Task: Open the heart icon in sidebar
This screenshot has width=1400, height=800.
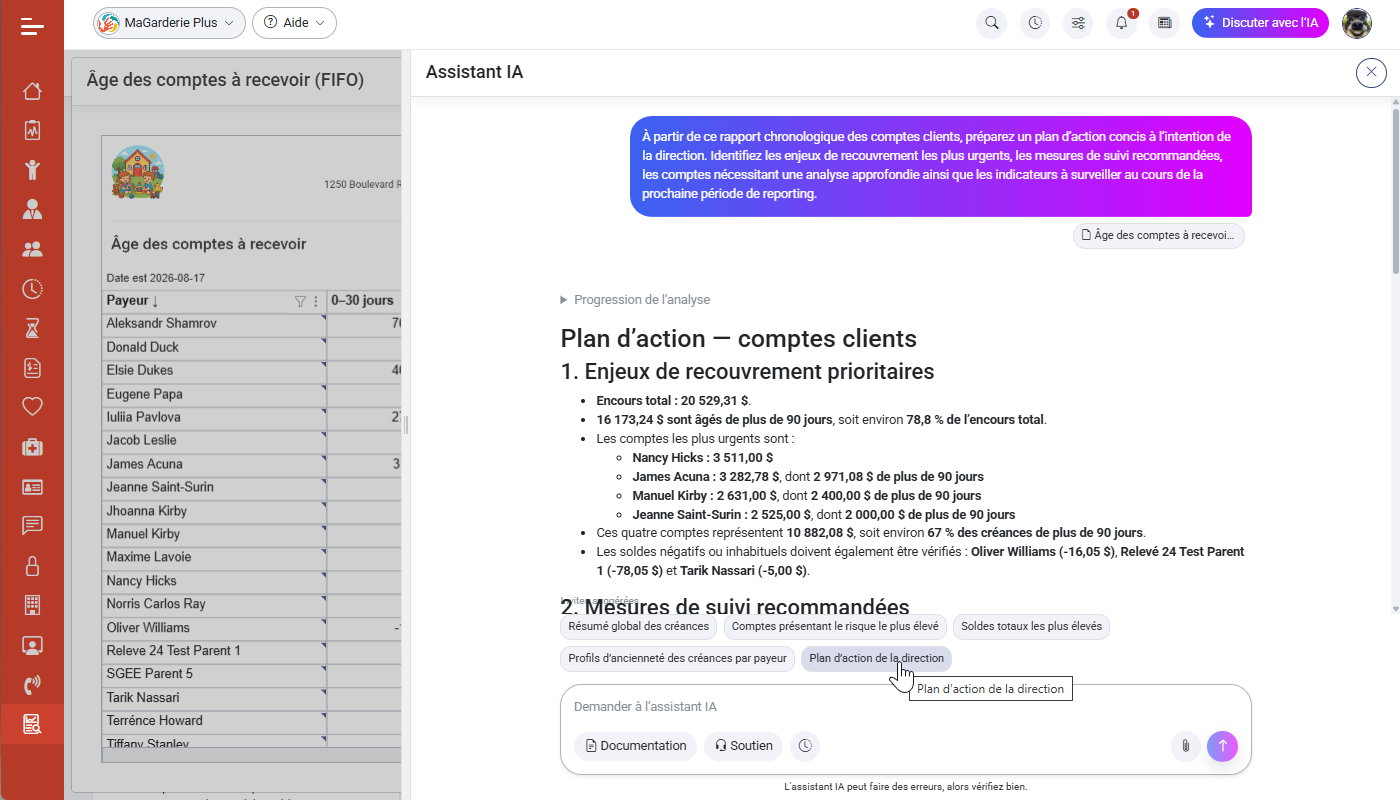Action: coord(32,407)
